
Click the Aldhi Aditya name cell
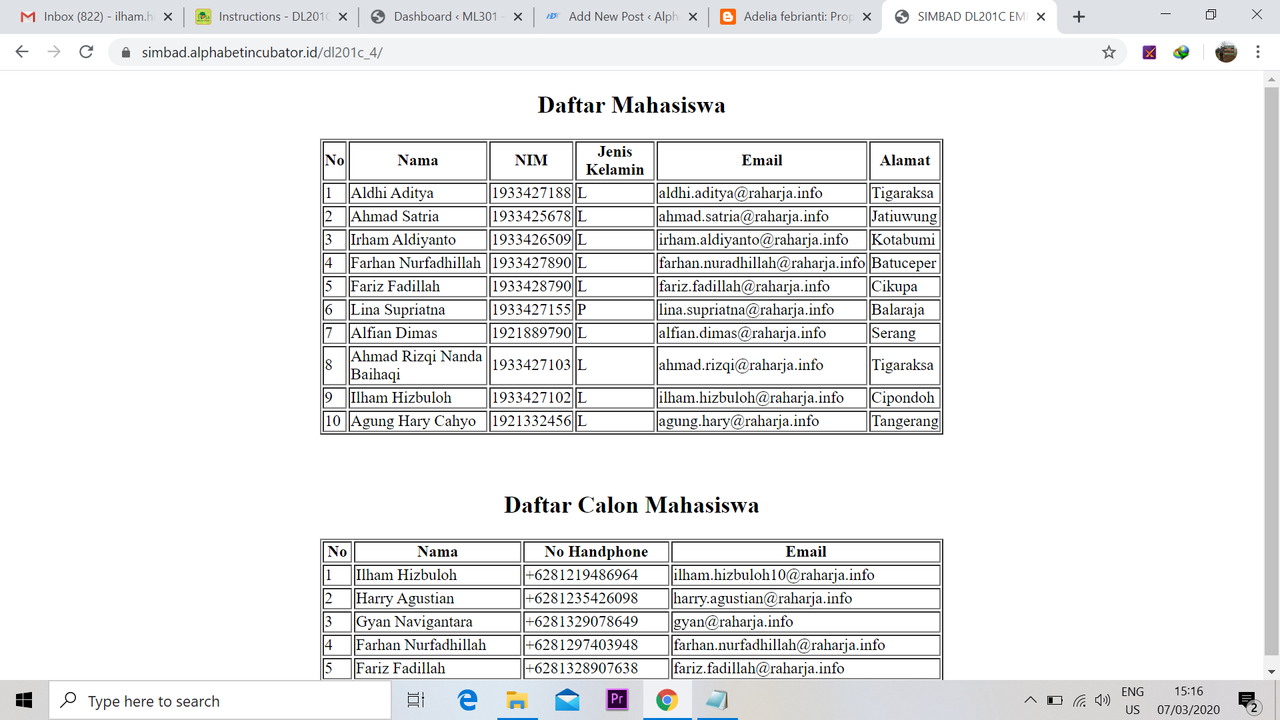coord(418,193)
